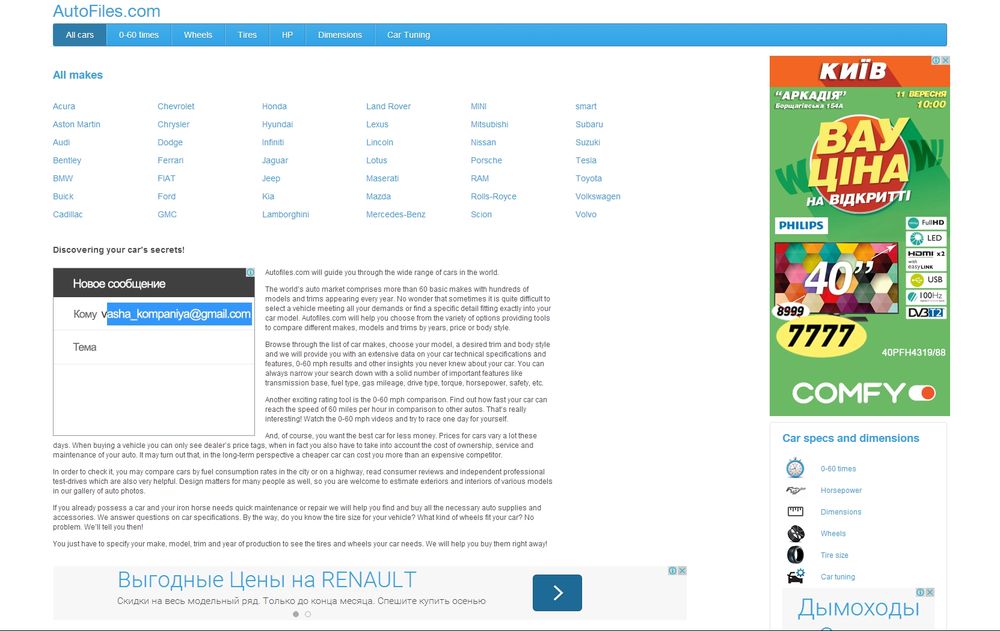Open the Tesla make link

tap(586, 161)
